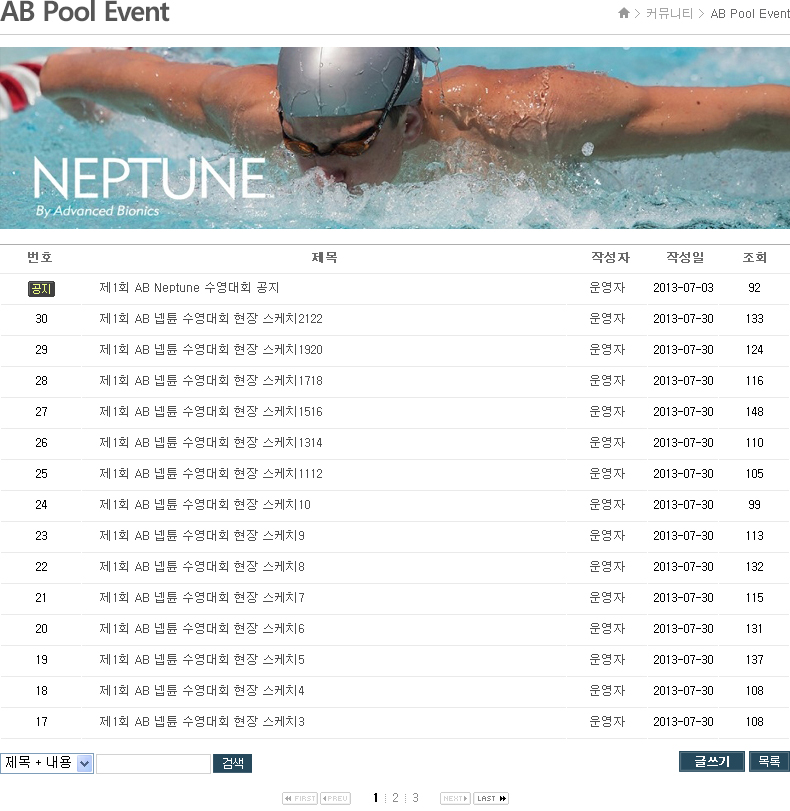
Task: Click row number 30
Action: (41, 319)
